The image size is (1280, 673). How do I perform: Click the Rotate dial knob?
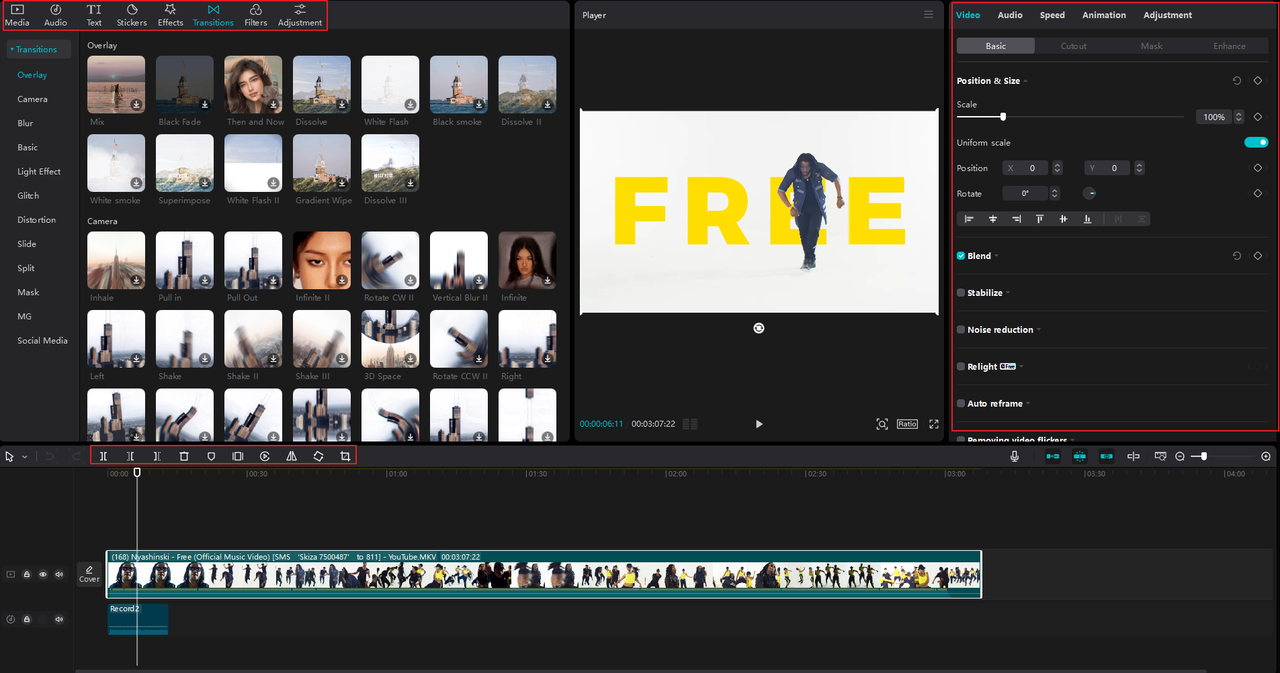tap(1090, 193)
